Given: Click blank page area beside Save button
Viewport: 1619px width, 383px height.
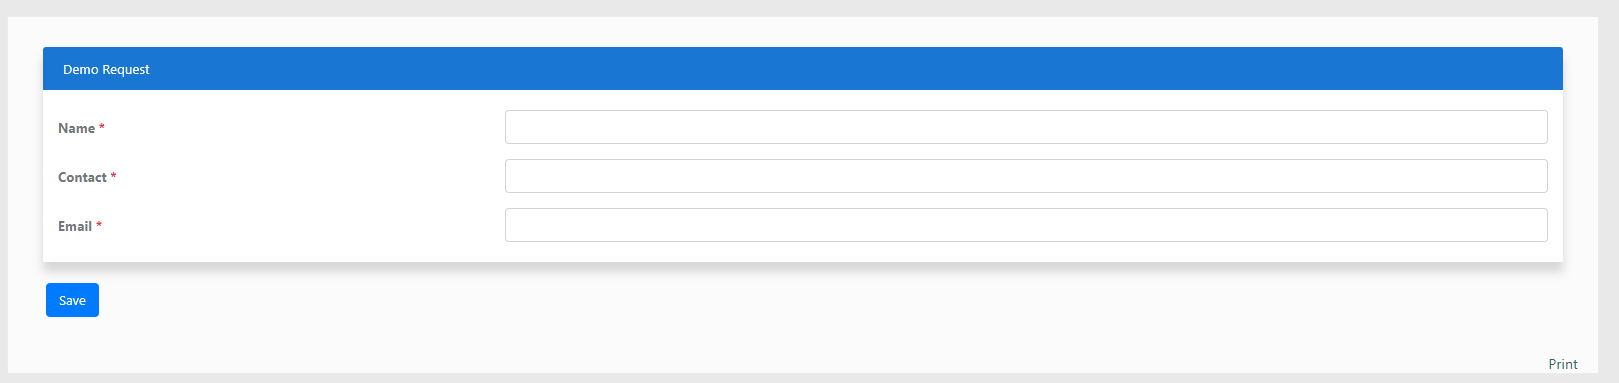Looking at the screenshot, I should 600,300.
